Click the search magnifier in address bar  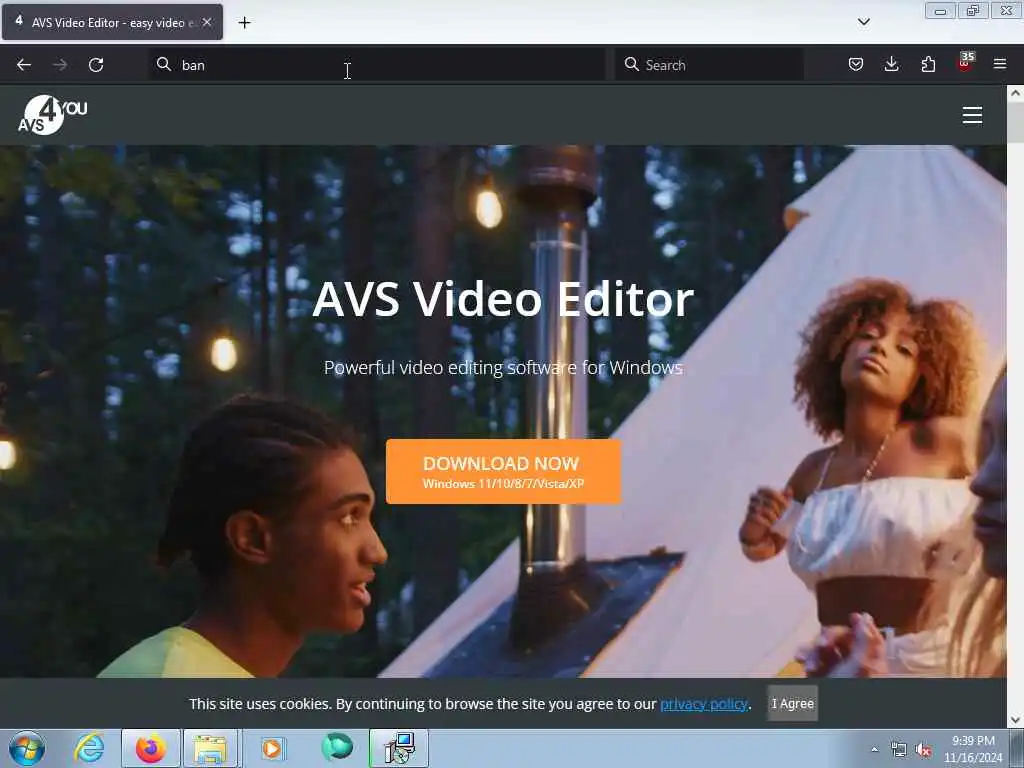(164, 64)
